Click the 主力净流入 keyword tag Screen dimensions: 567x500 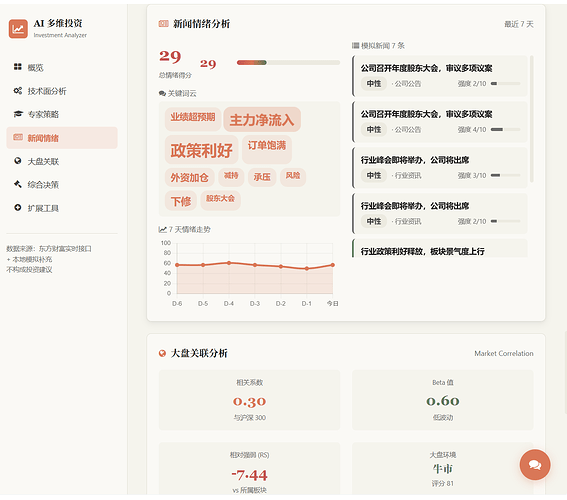pyautogui.click(x=262, y=120)
